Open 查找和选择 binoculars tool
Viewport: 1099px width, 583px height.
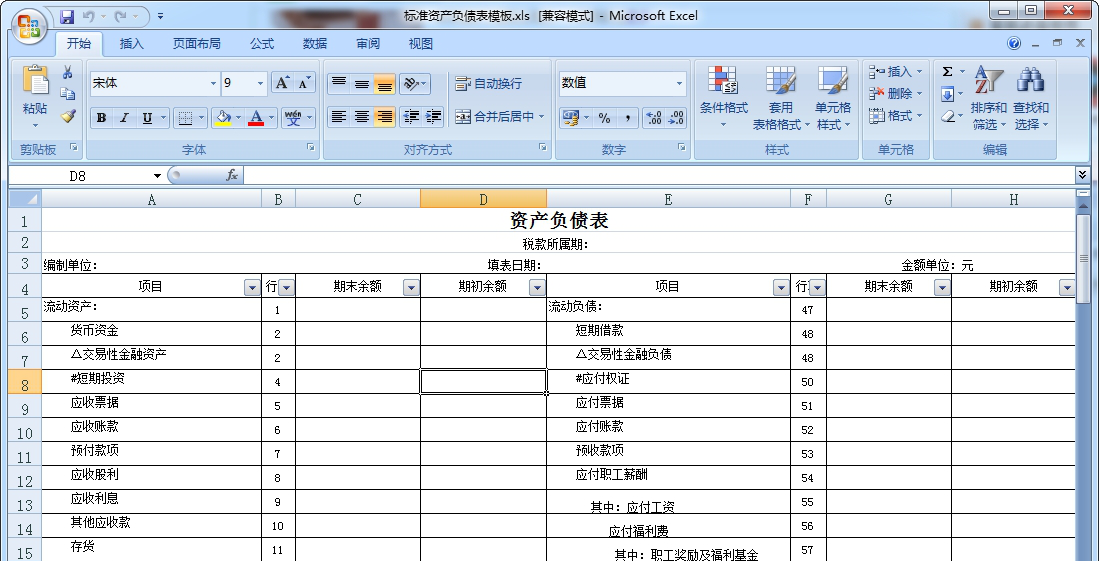[x=1030, y=98]
